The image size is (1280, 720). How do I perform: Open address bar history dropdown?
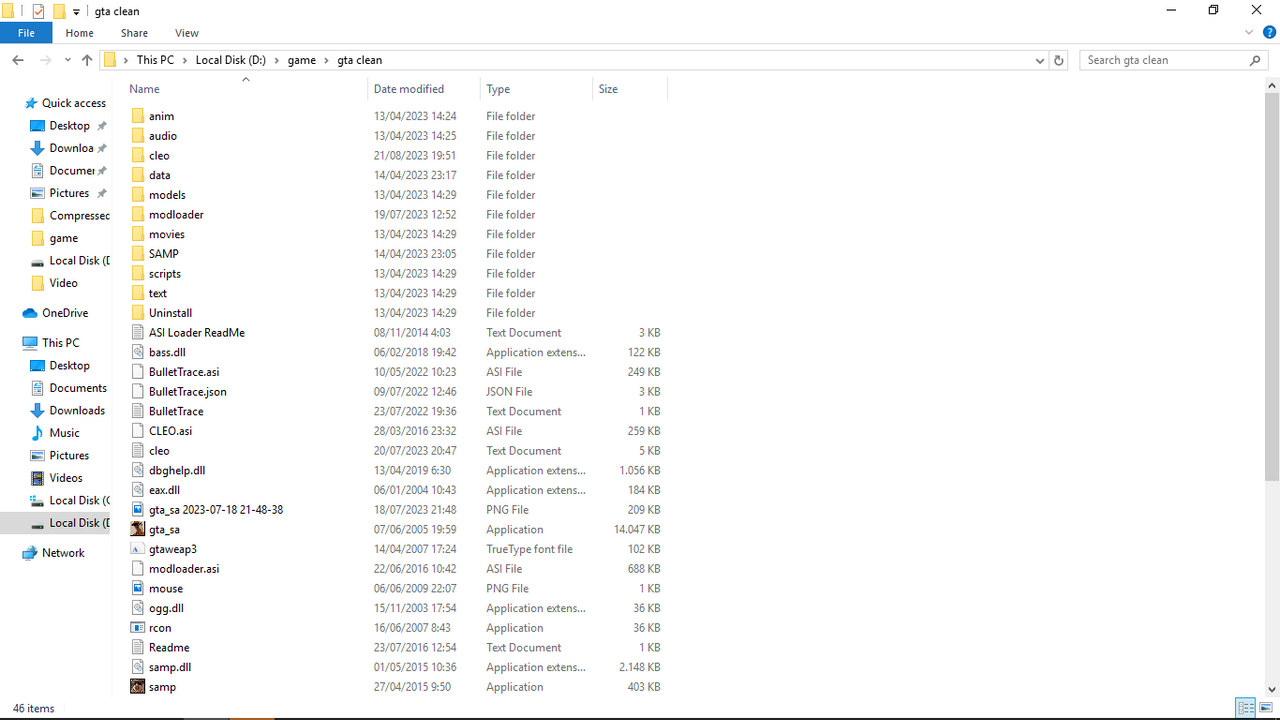click(x=1040, y=60)
